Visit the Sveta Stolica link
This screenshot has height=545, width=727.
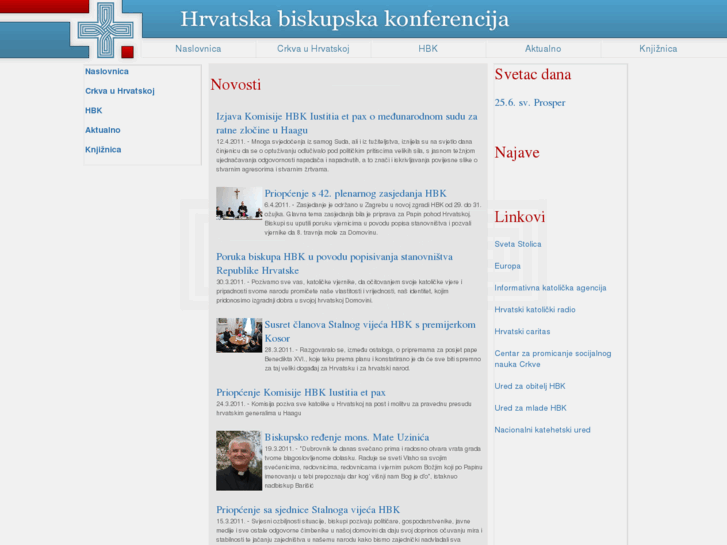pyautogui.click(x=517, y=244)
